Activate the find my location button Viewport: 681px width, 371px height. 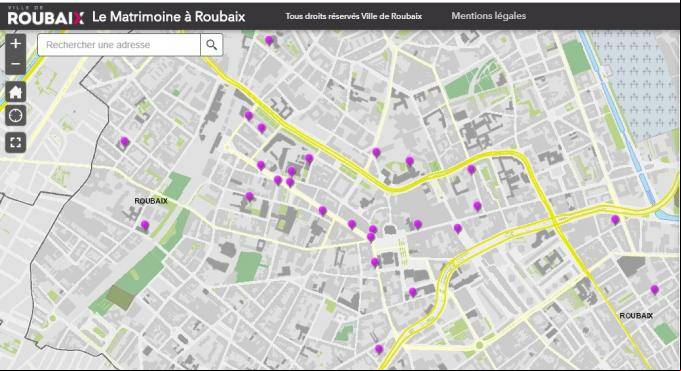click(16, 116)
